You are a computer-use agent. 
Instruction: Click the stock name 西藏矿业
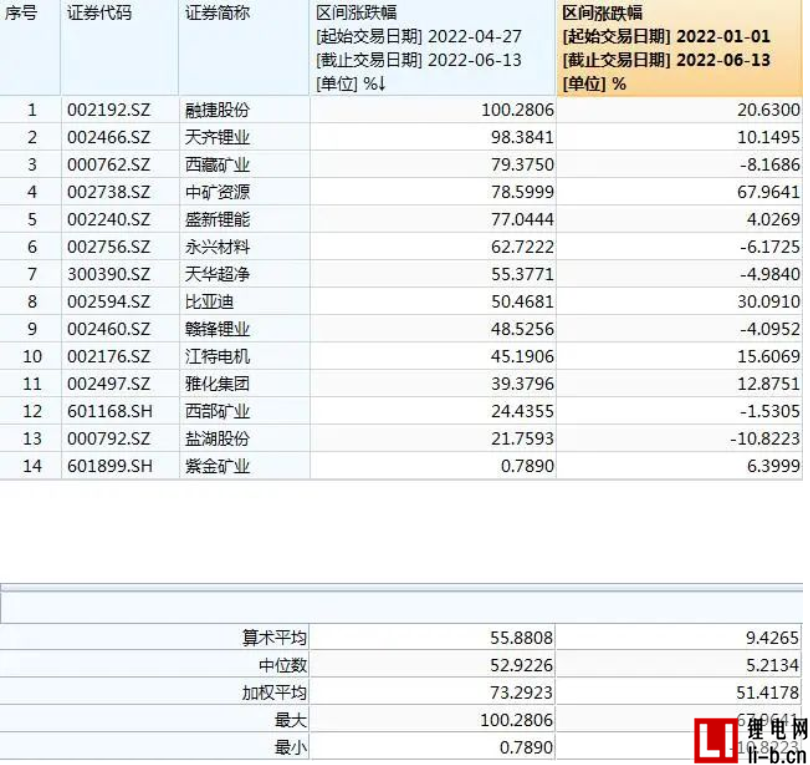tap(217, 165)
